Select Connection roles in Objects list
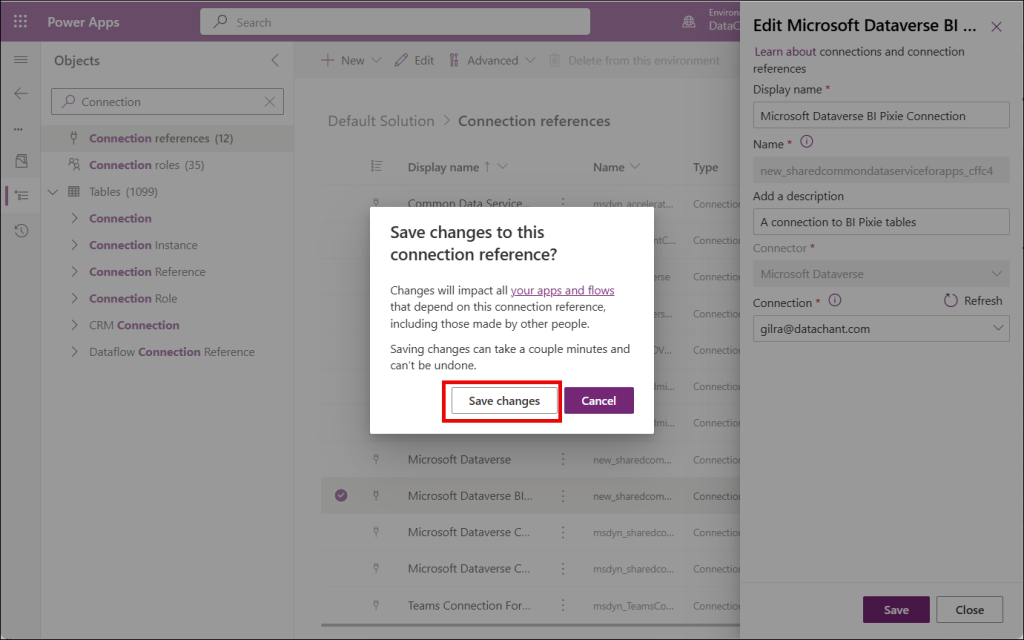The width and height of the screenshot is (1024, 640). click(145, 165)
